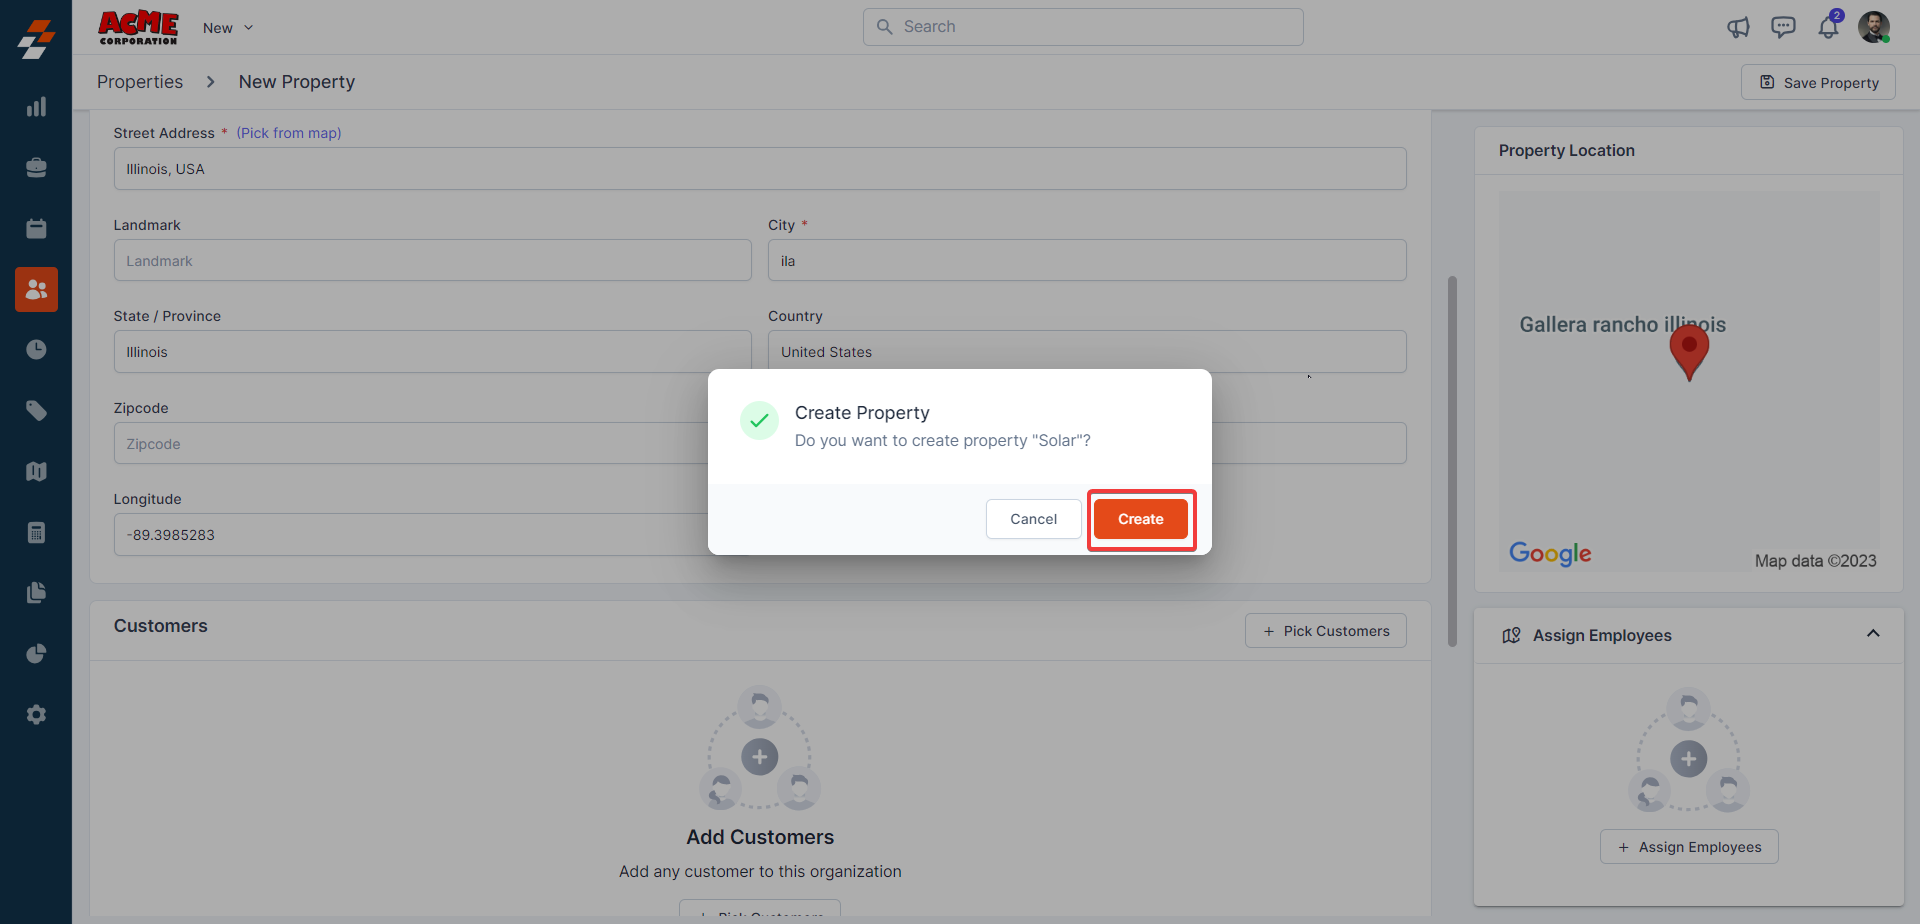
Task: Expand the New dropdown in header
Action: click(x=228, y=28)
